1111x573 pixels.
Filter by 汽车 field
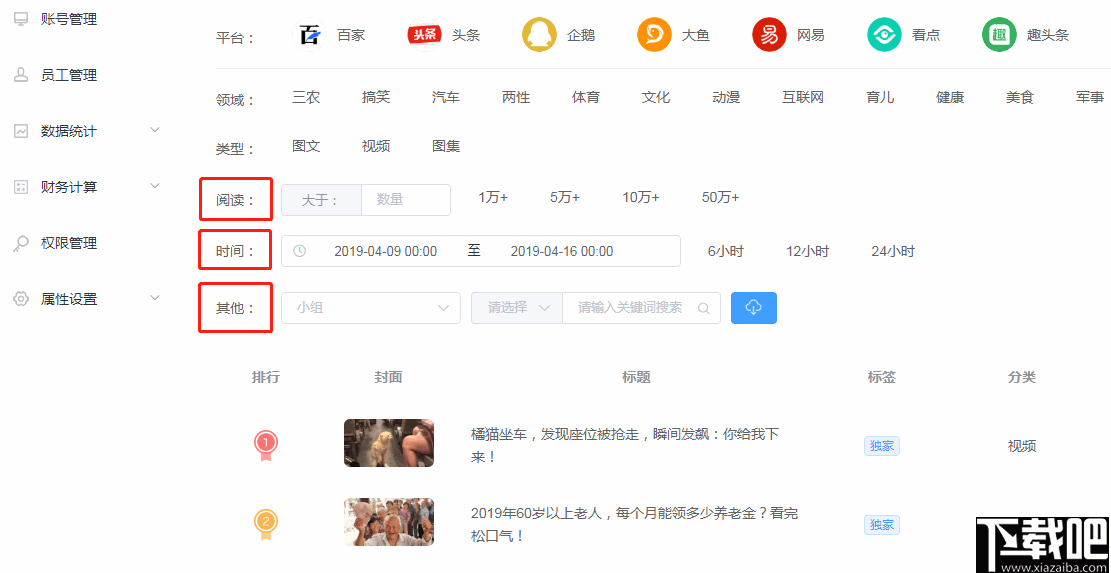tap(446, 97)
